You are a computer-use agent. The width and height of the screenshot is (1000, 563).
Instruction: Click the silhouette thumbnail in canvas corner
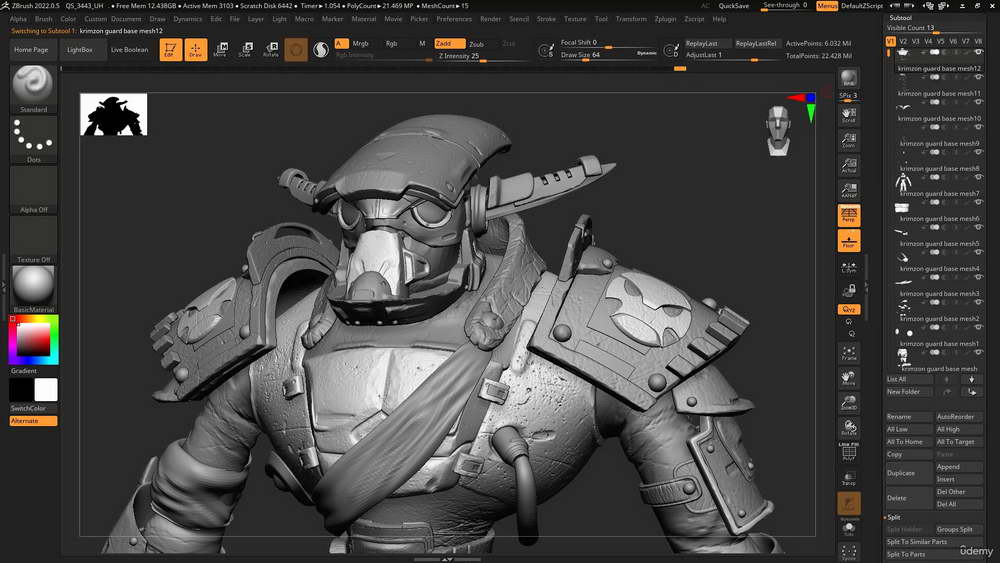114,114
